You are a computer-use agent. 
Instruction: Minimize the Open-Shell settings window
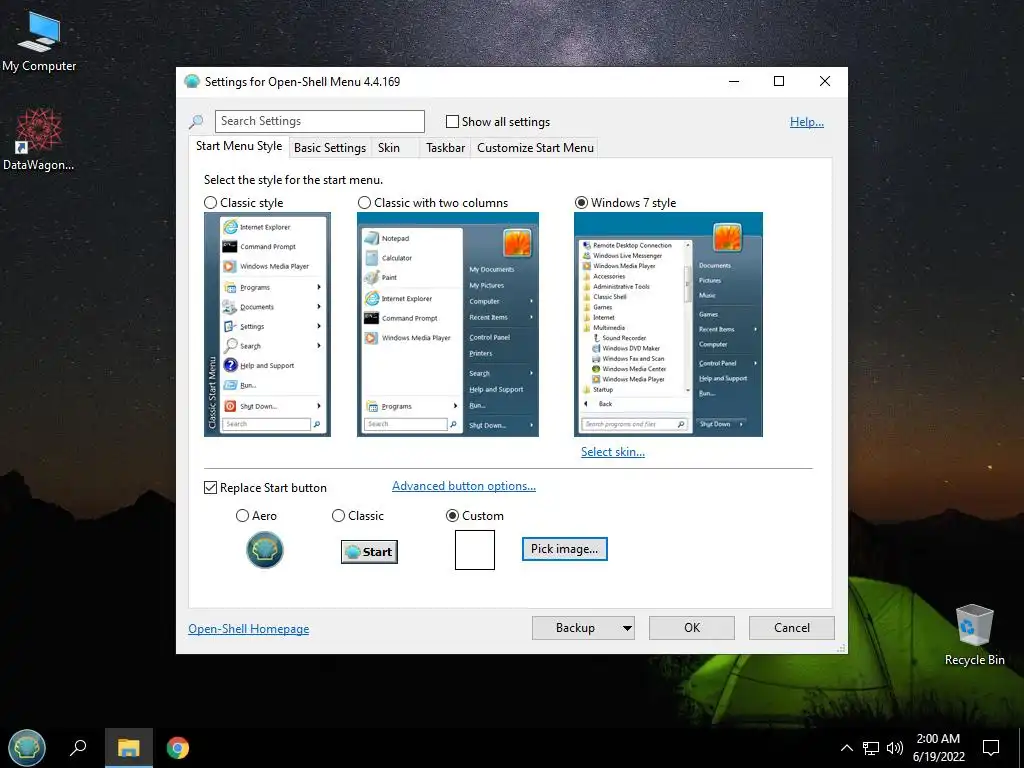[x=734, y=81]
